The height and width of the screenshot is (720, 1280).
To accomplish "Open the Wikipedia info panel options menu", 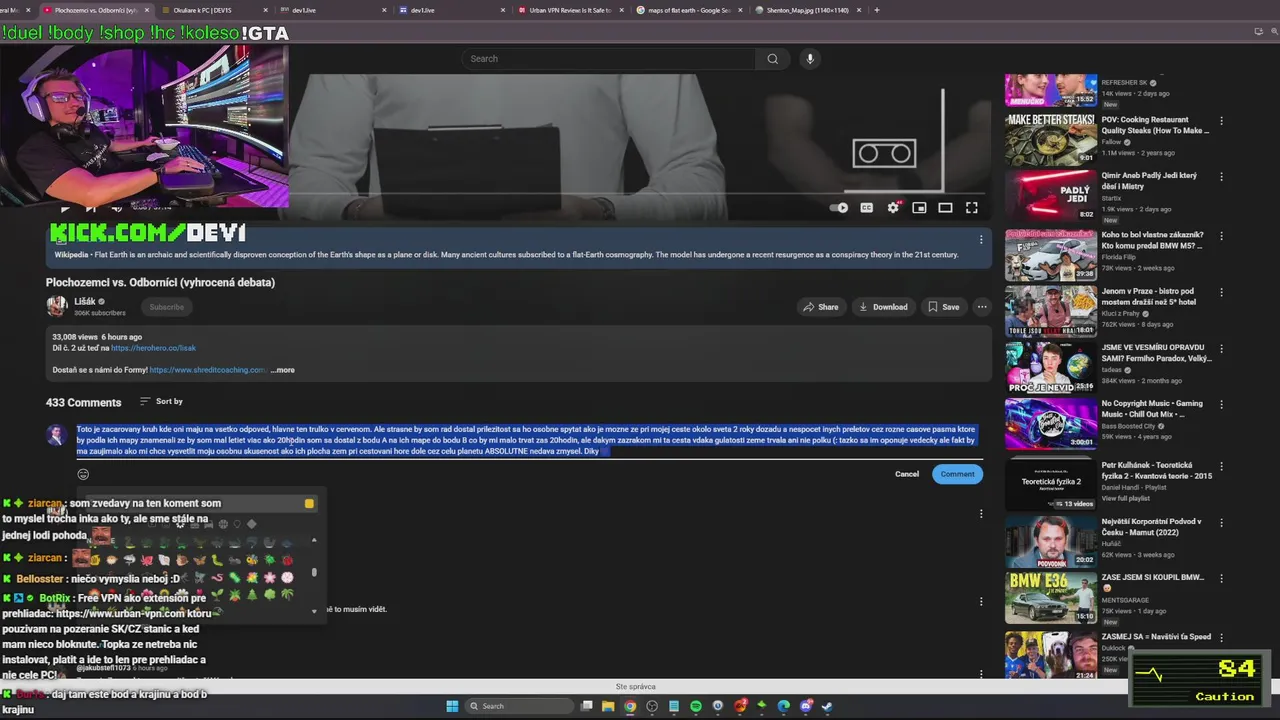I will (x=980, y=240).
